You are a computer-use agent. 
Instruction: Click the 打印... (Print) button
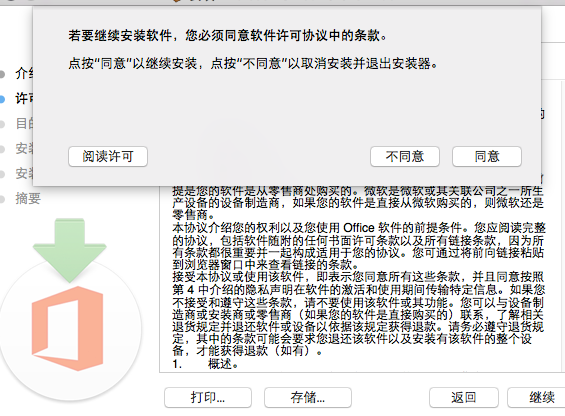click(208, 397)
